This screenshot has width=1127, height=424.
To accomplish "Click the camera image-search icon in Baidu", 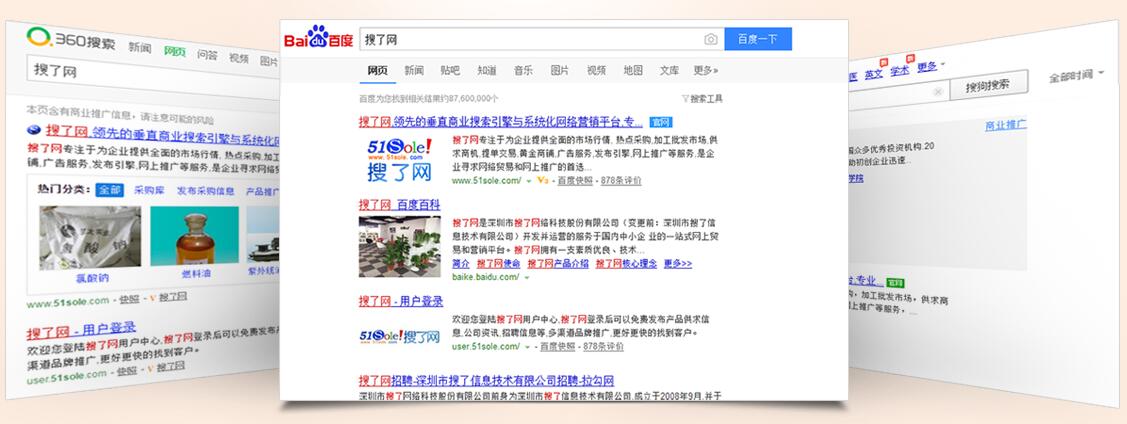I will (x=710, y=40).
